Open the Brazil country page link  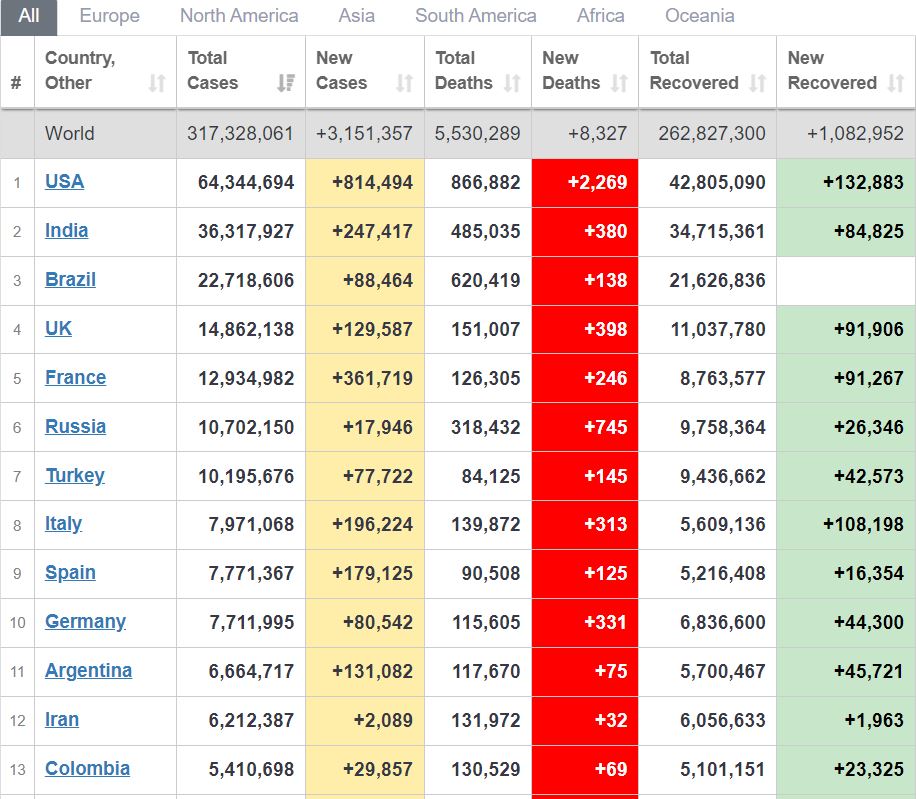tap(70, 279)
